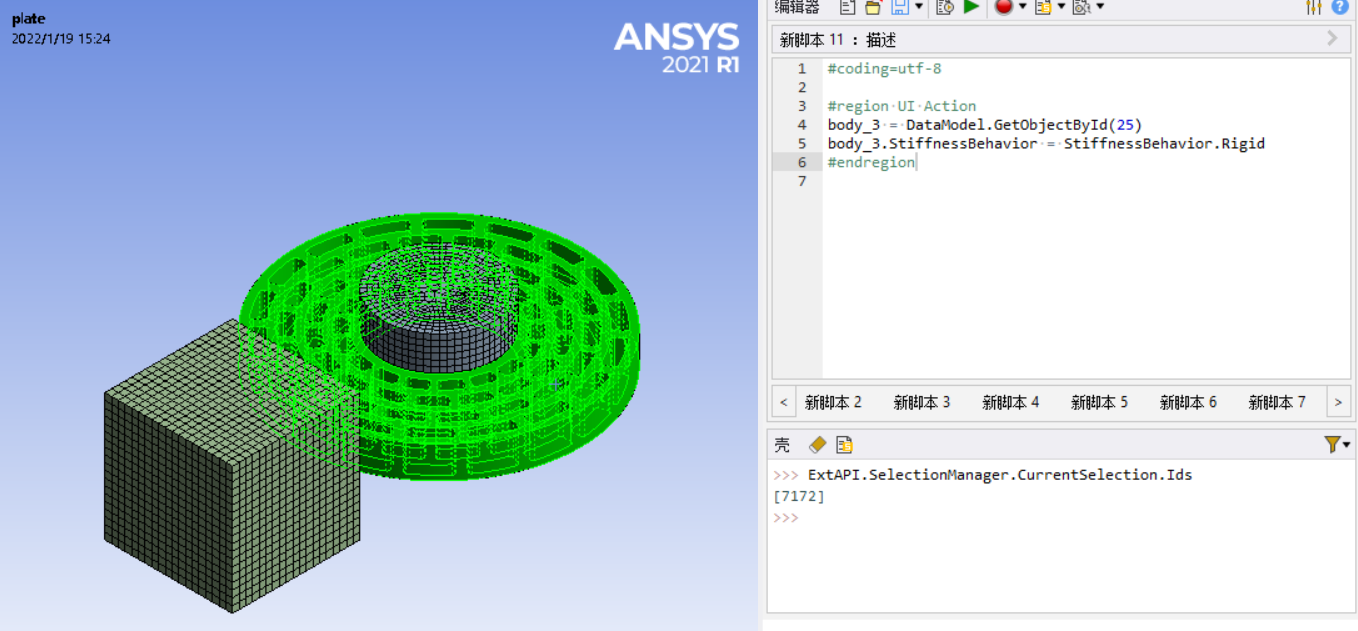Run the script with the green play button
This screenshot has height=631, width=1358.
click(x=971, y=7)
